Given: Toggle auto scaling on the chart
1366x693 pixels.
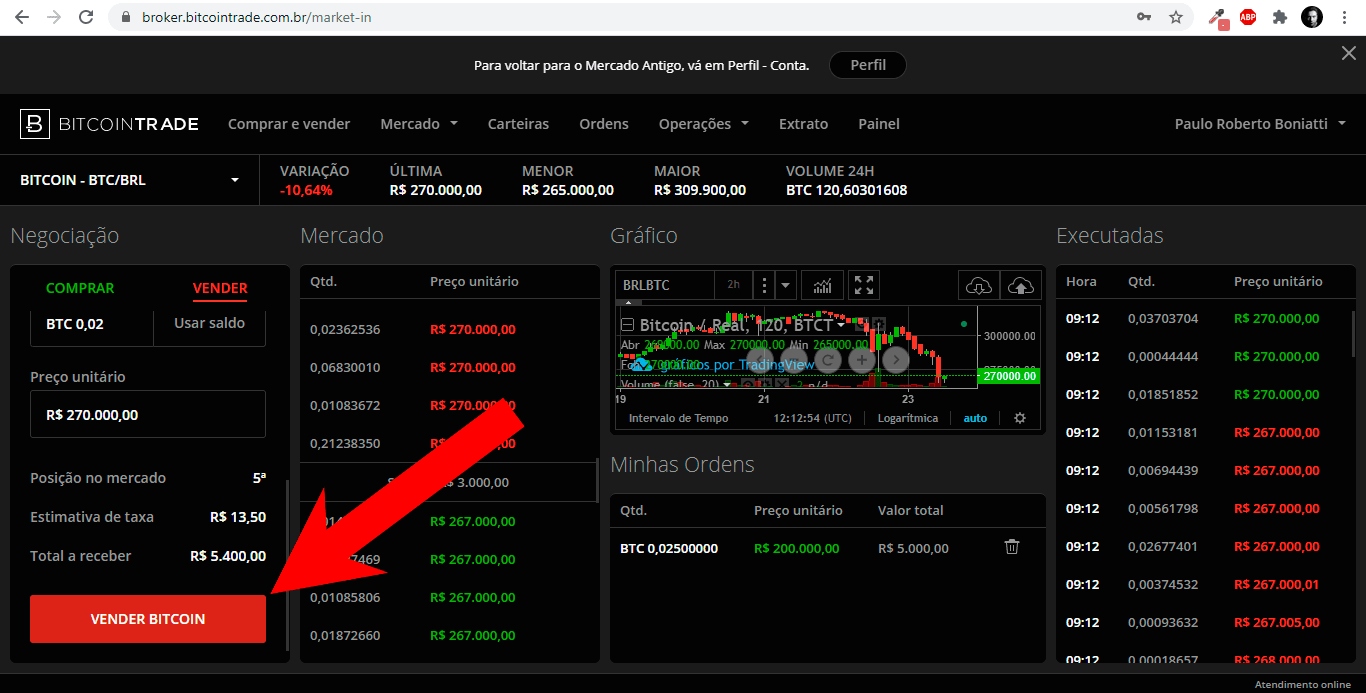Looking at the screenshot, I should (x=975, y=418).
